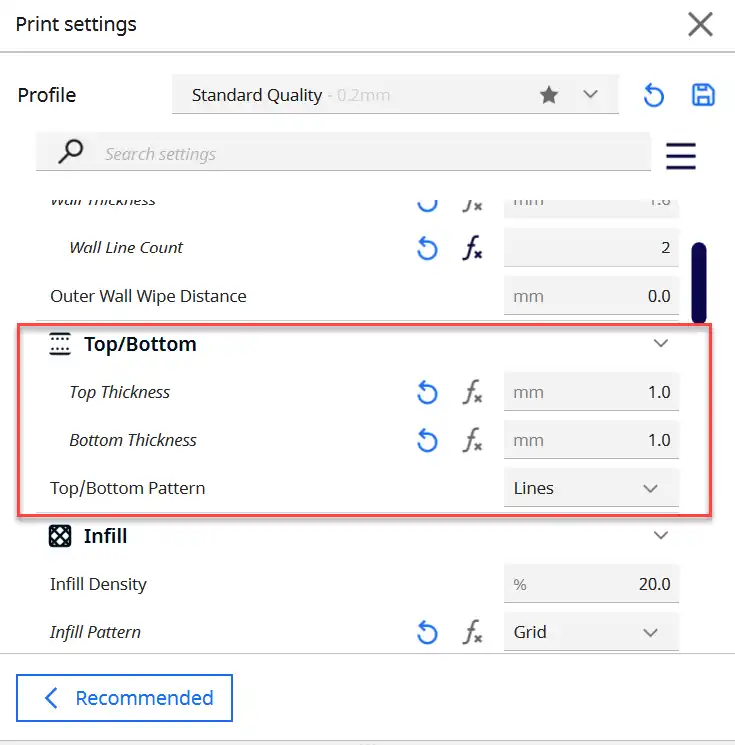Screen dimensions: 735x745
Task: Click the settings list scrollbar handle
Action: pyautogui.click(x=699, y=283)
